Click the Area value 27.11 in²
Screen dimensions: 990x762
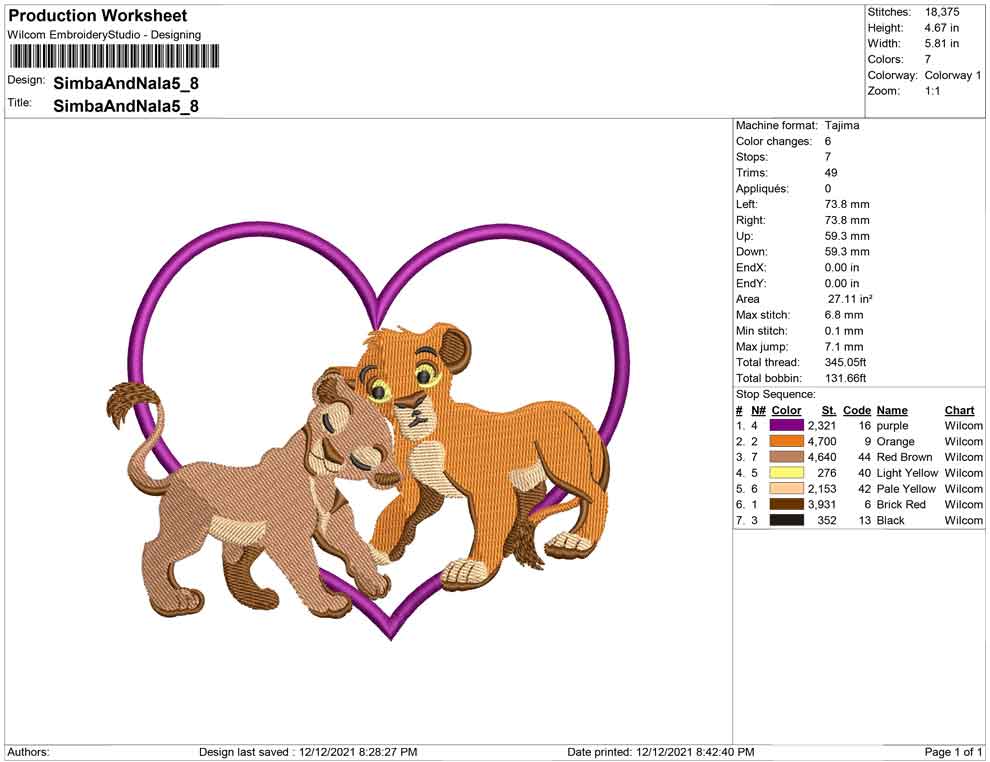[x=850, y=299]
